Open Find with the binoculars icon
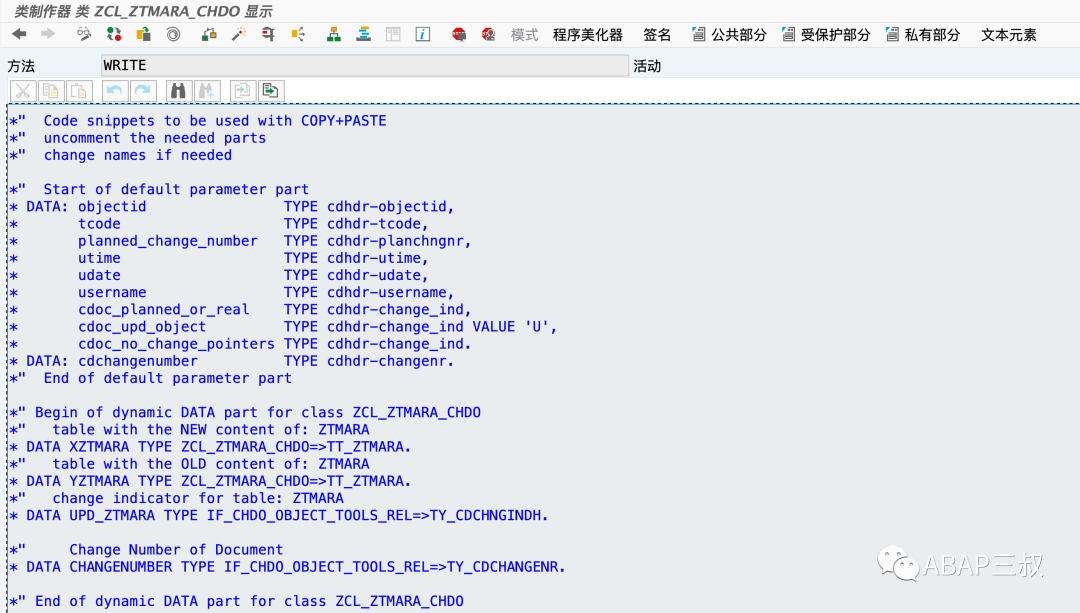Screen dimensions: 1080x613 [178, 91]
